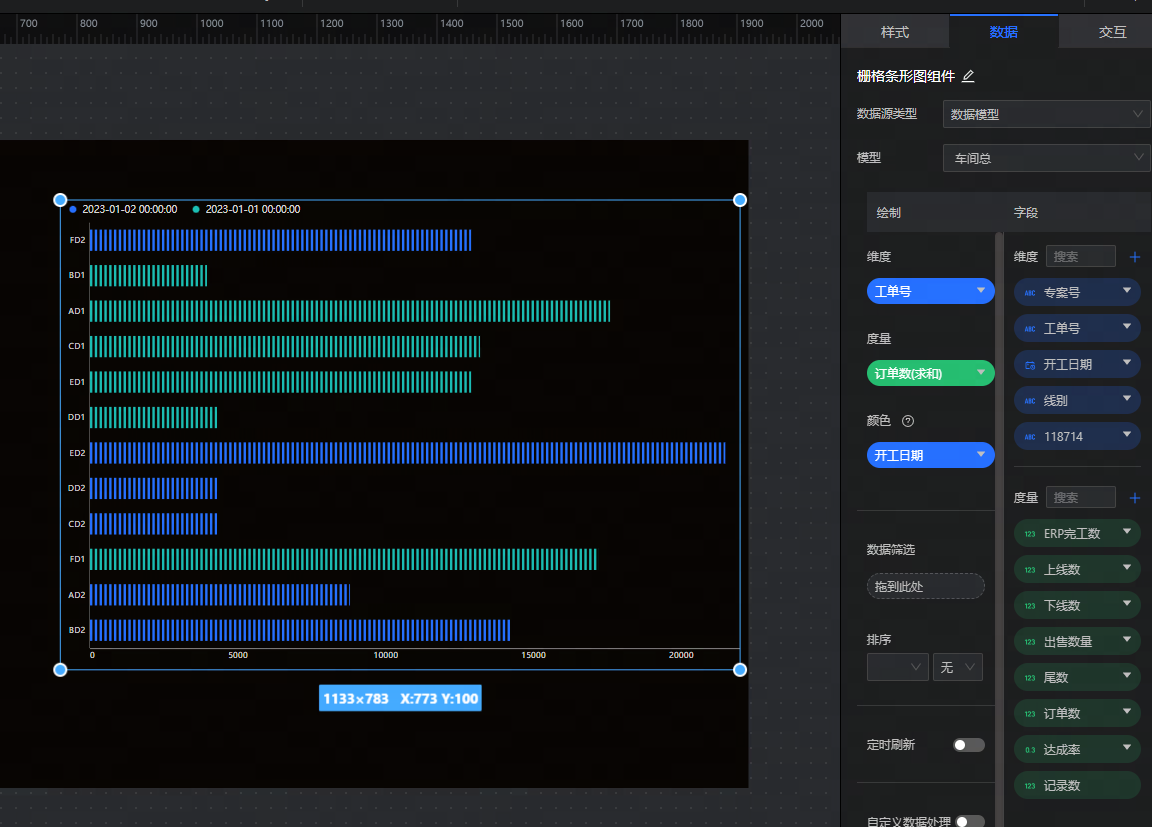This screenshot has width=1152, height=827.
Task: Expand the 模型 dropdown showing 车间总
Action: coord(1046,158)
